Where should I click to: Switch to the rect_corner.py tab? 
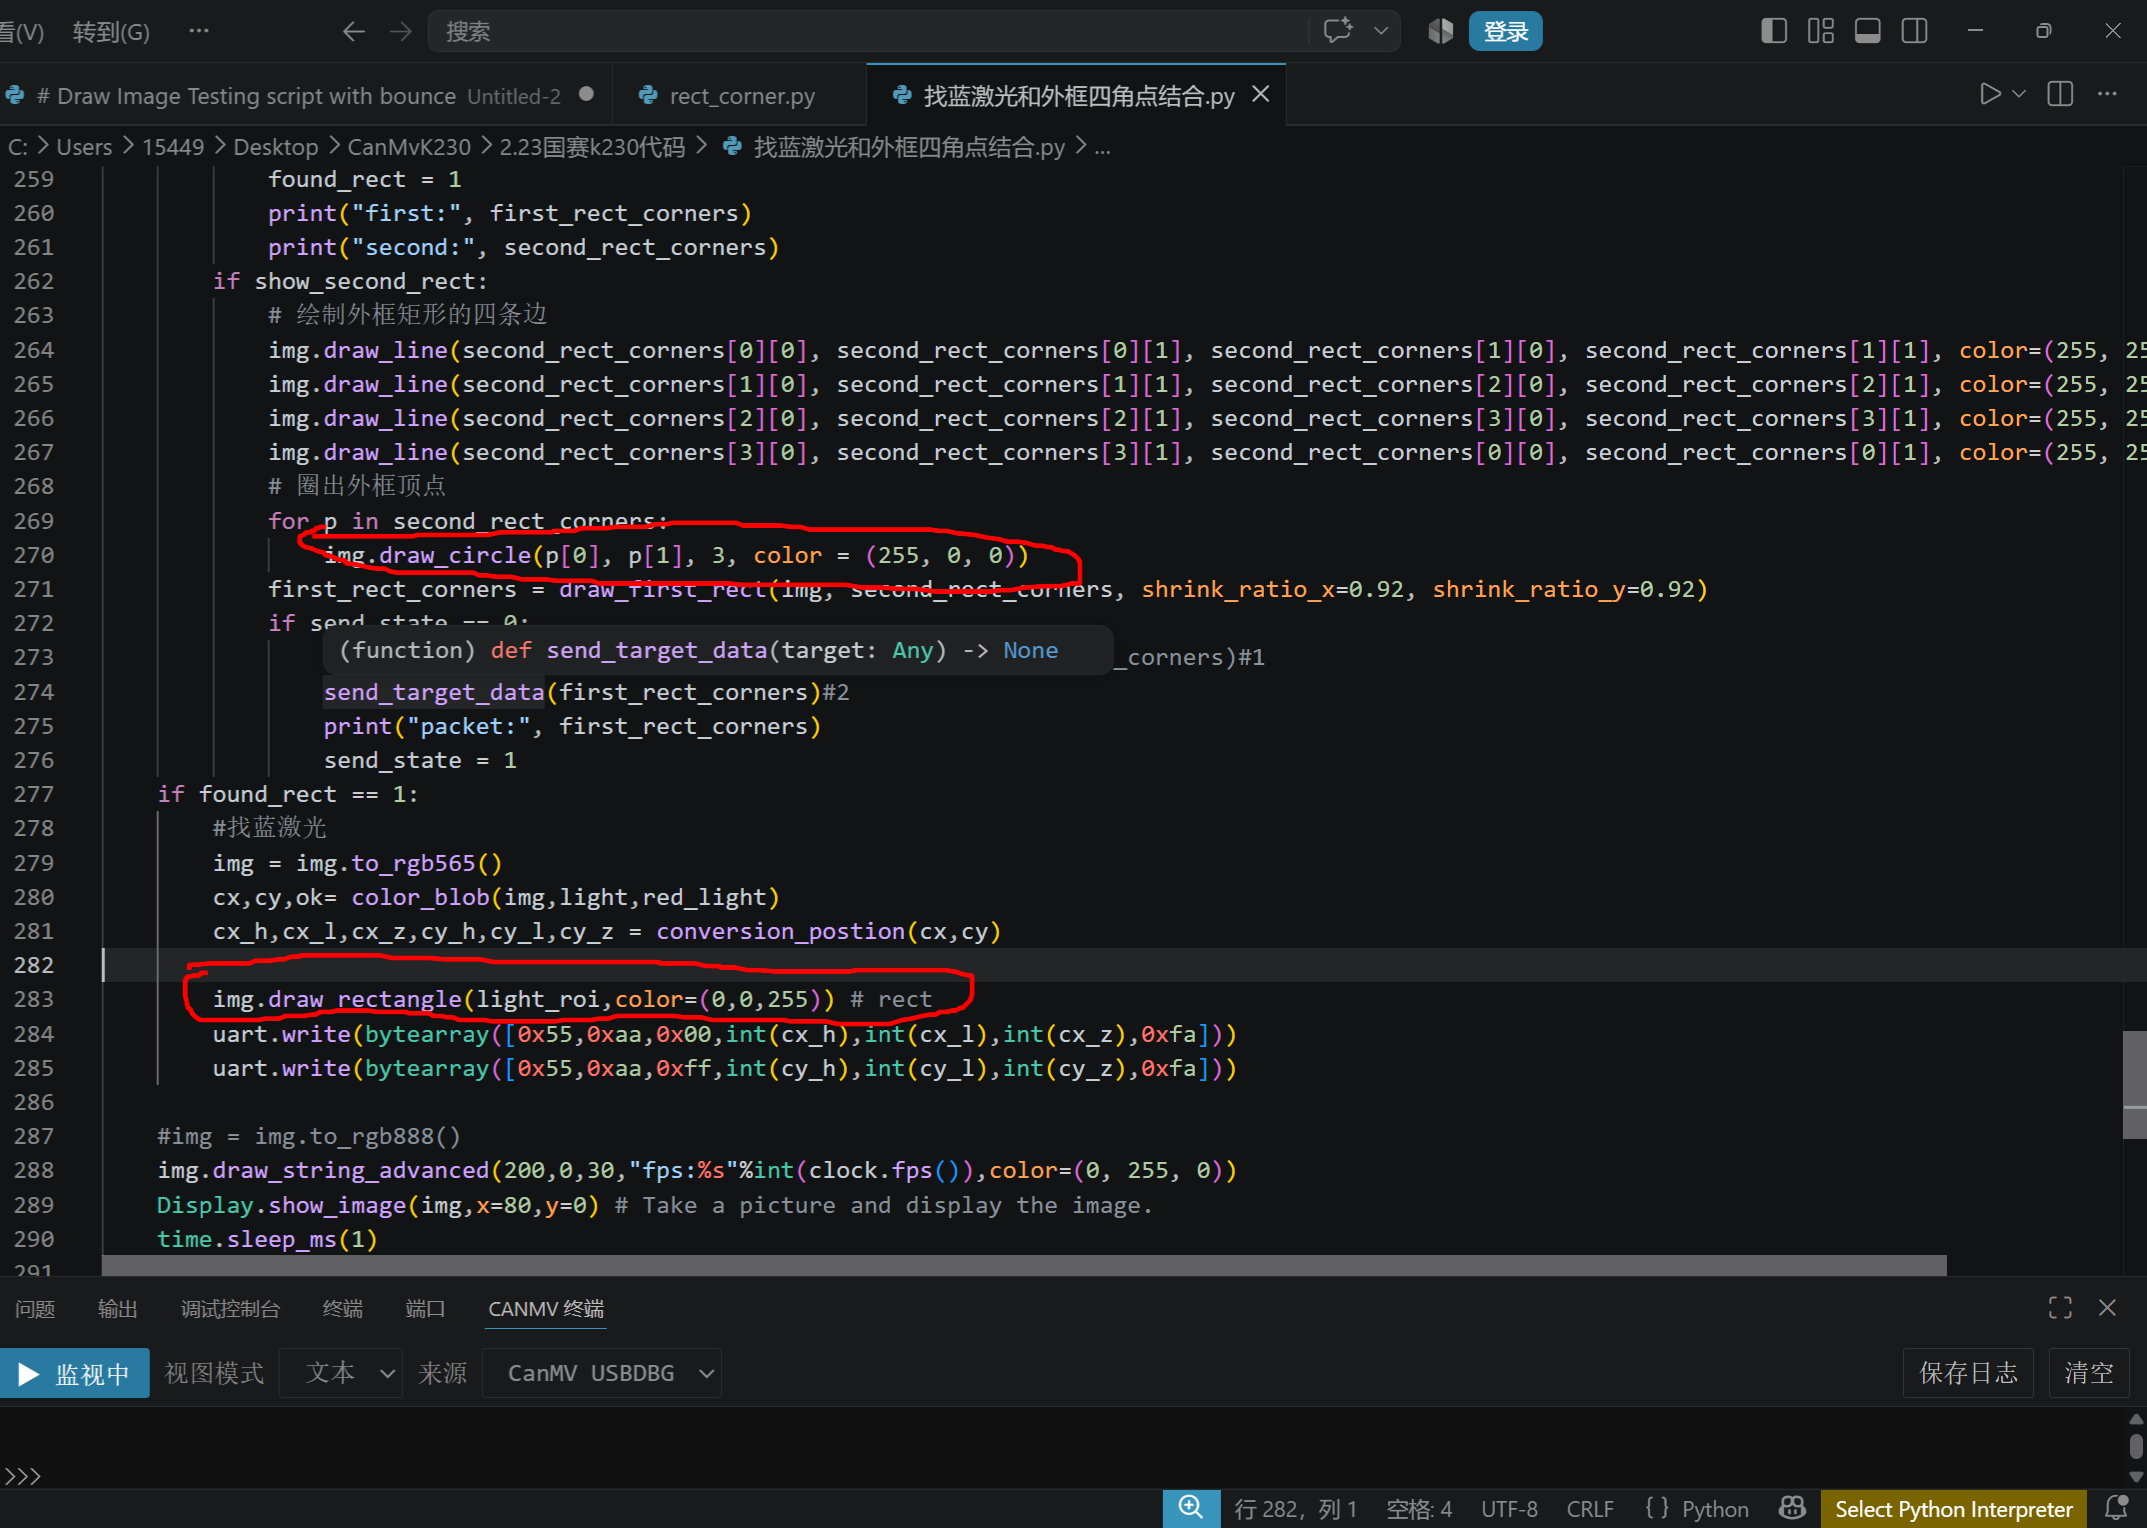coord(740,95)
